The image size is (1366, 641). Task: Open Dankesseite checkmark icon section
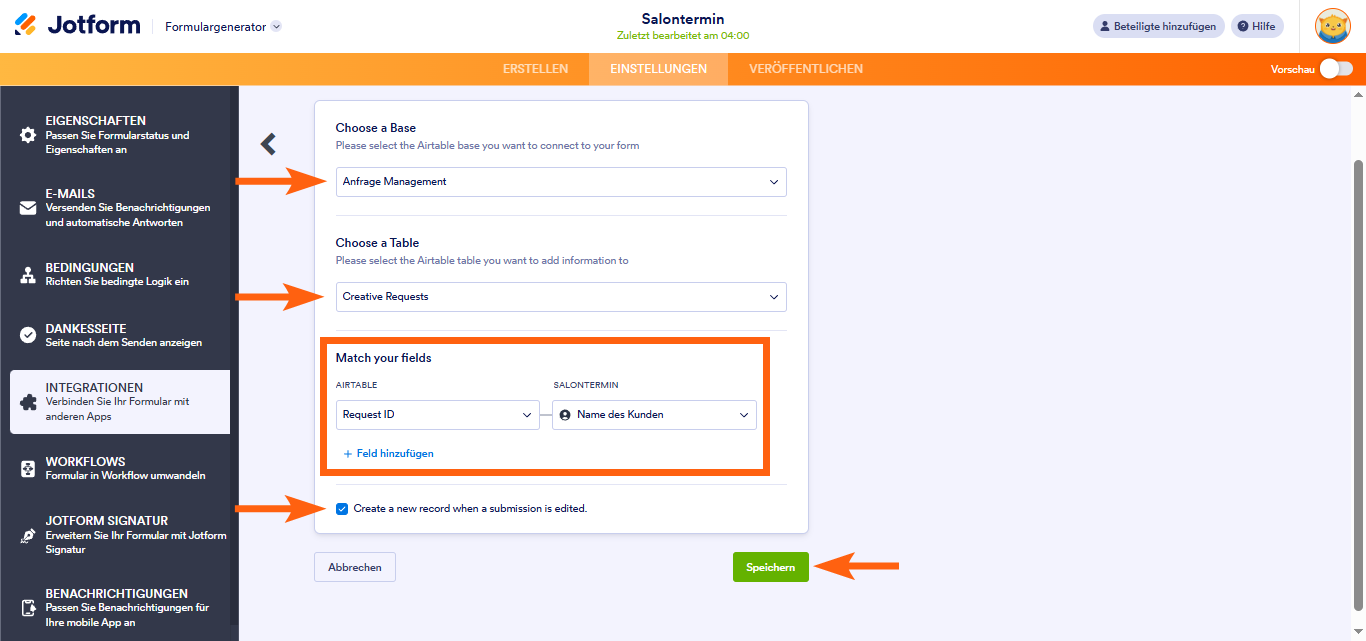tap(28, 335)
